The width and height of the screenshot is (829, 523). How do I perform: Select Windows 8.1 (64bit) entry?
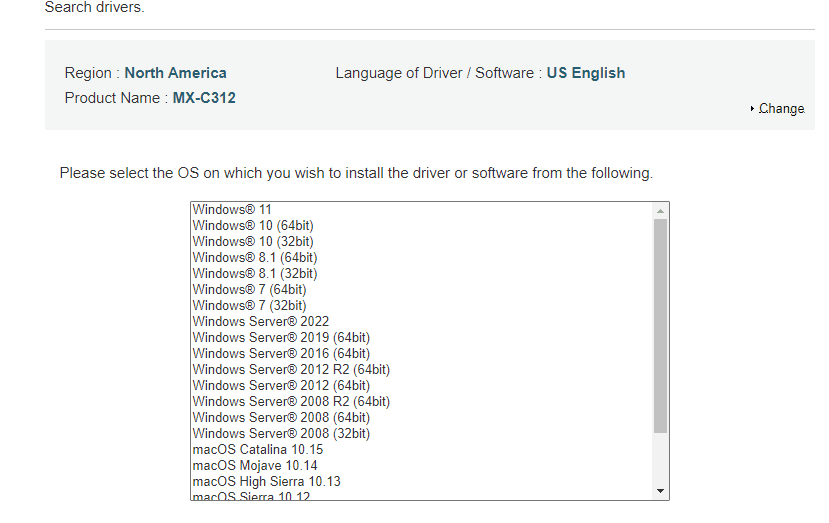(x=255, y=258)
